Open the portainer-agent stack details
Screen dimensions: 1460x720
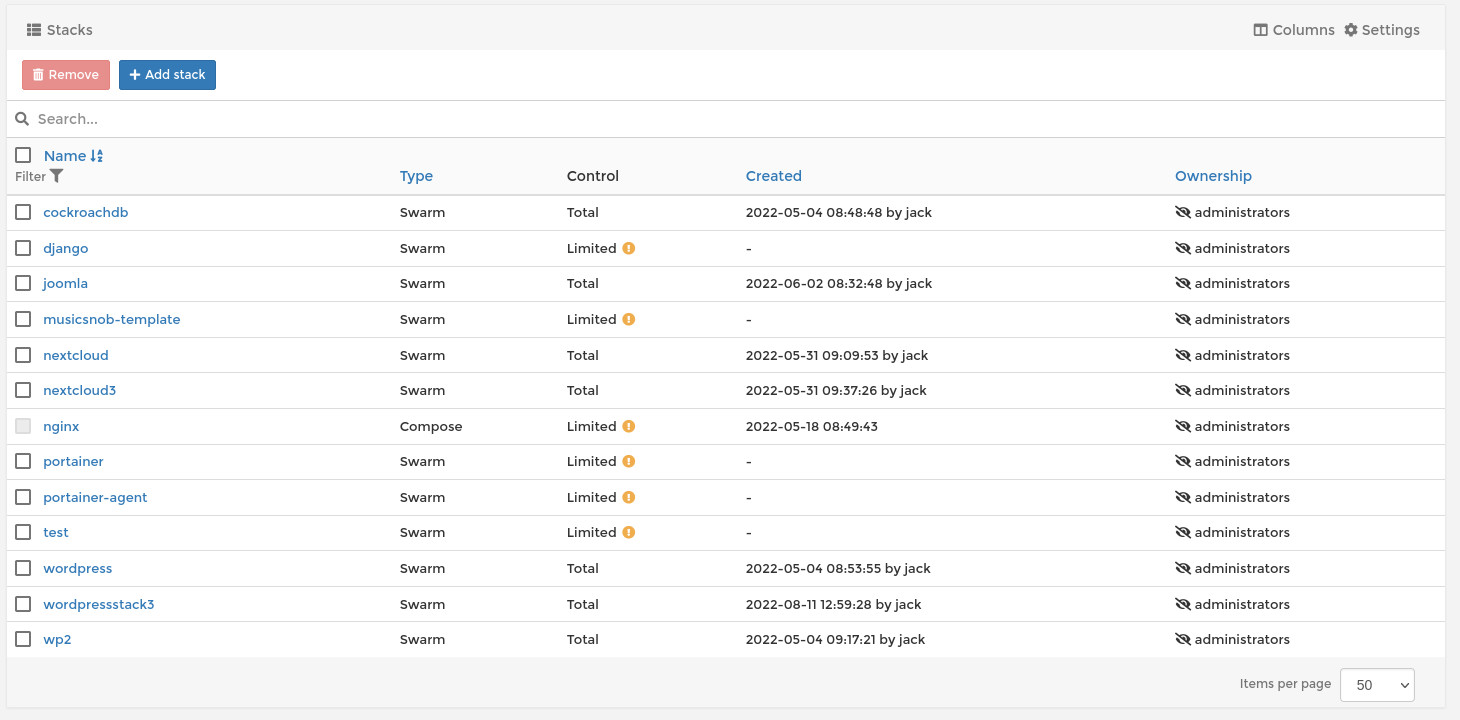95,498
